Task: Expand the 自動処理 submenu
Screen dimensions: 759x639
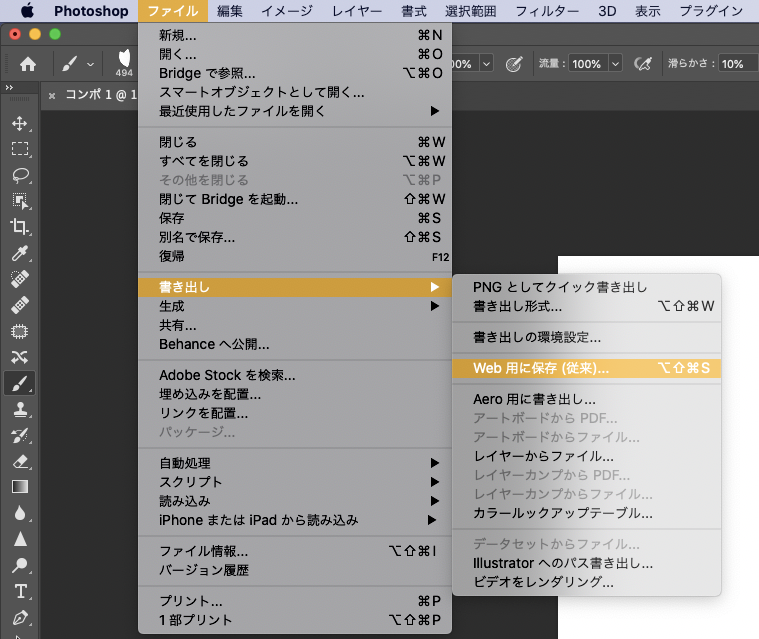Action: 295,463
